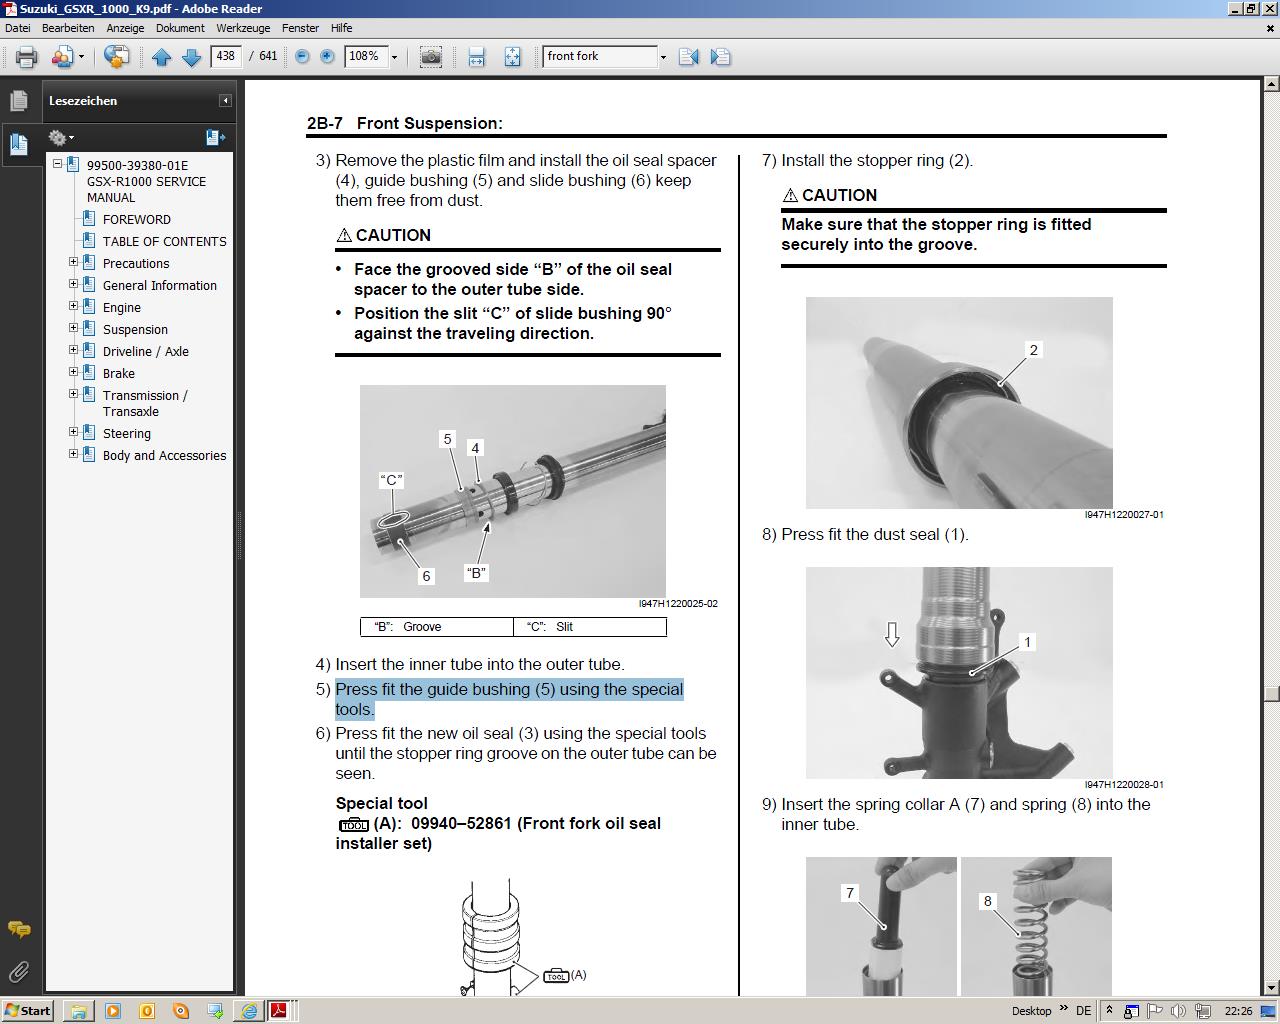The width and height of the screenshot is (1280, 1024).
Task: Switch to Adobe Reader taskbar button
Action: click(x=279, y=1011)
